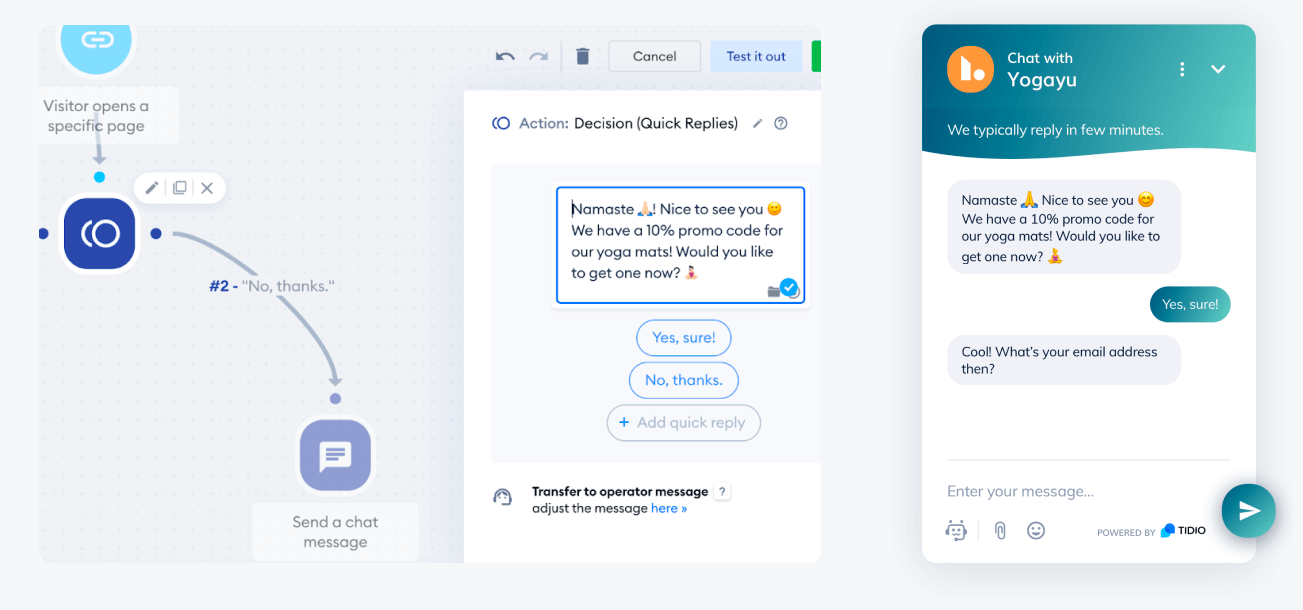
Task: Click the pencil icon beside Decision (Quick Replies)
Action: pos(758,124)
